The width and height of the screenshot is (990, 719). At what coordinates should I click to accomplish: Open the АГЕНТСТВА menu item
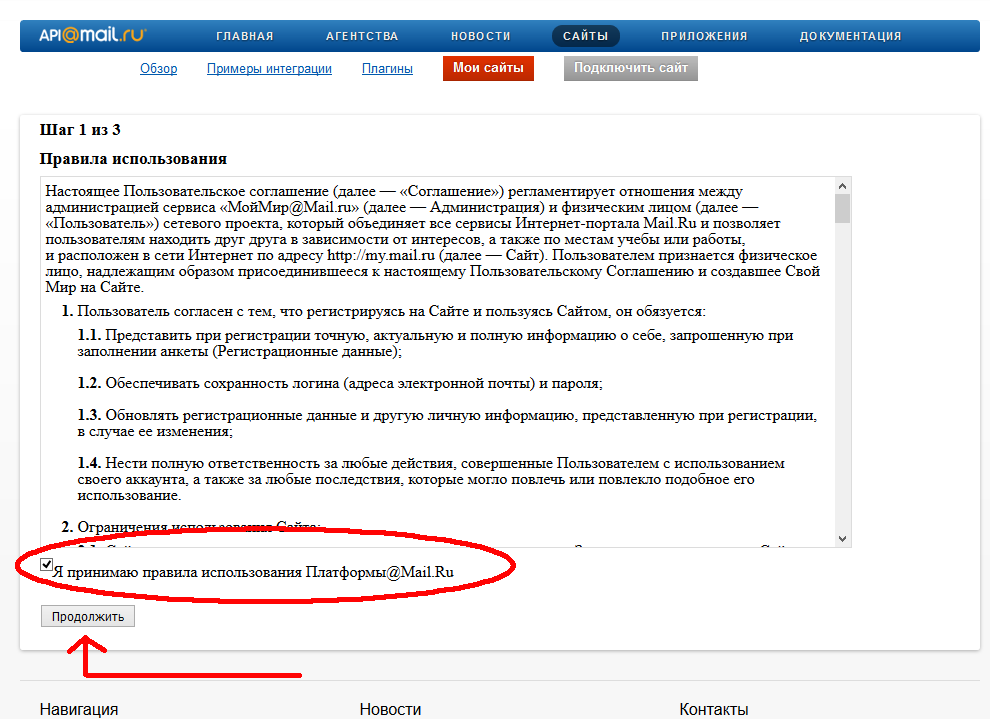click(x=362, y=36)
